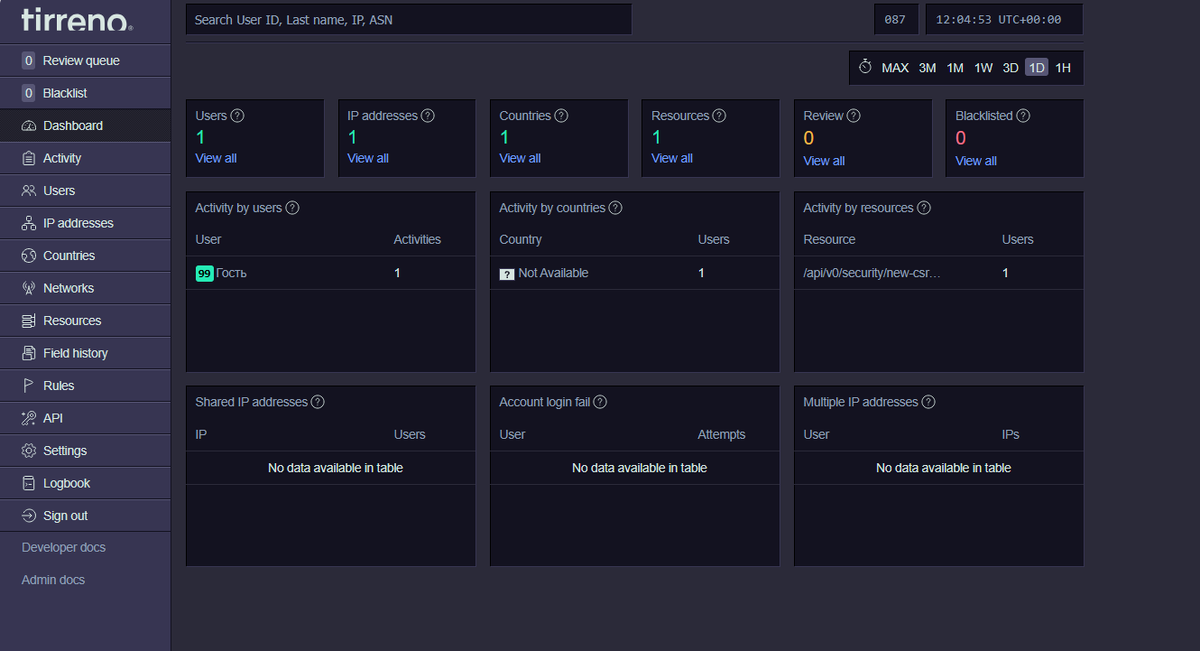1200x651 pixels.
Task: Click the Resources server icon
Action: (x=29, y=321)
